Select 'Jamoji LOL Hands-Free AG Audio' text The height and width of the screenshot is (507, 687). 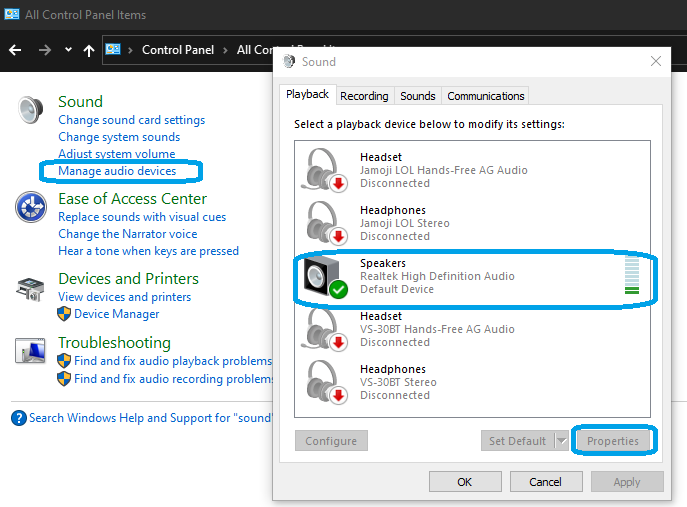(443, 170)
